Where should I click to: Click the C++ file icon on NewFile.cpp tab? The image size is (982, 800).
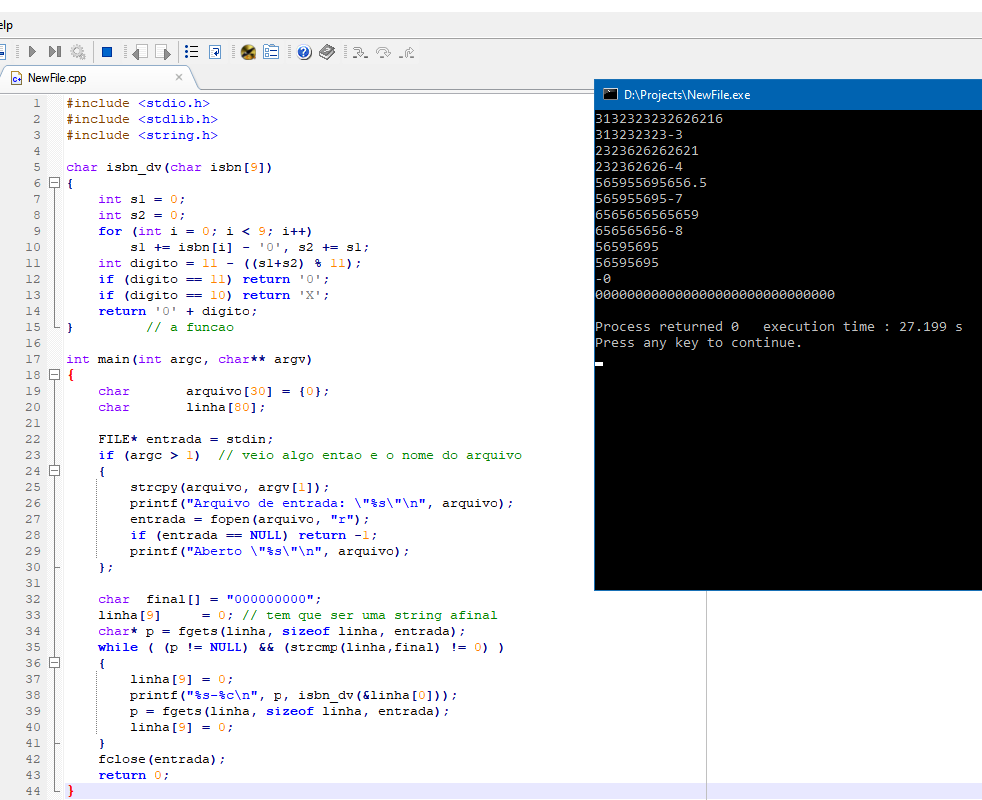coord(17,78)
